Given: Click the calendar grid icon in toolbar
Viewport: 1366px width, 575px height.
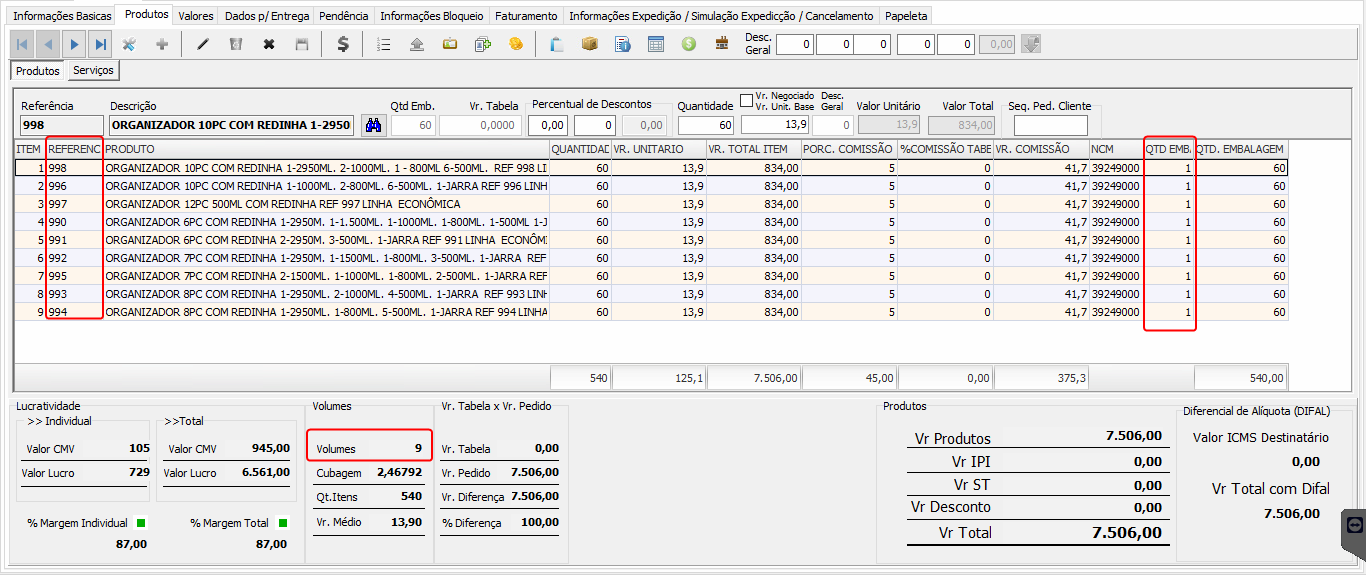Looking at the screenshot, I should (656, 44).
